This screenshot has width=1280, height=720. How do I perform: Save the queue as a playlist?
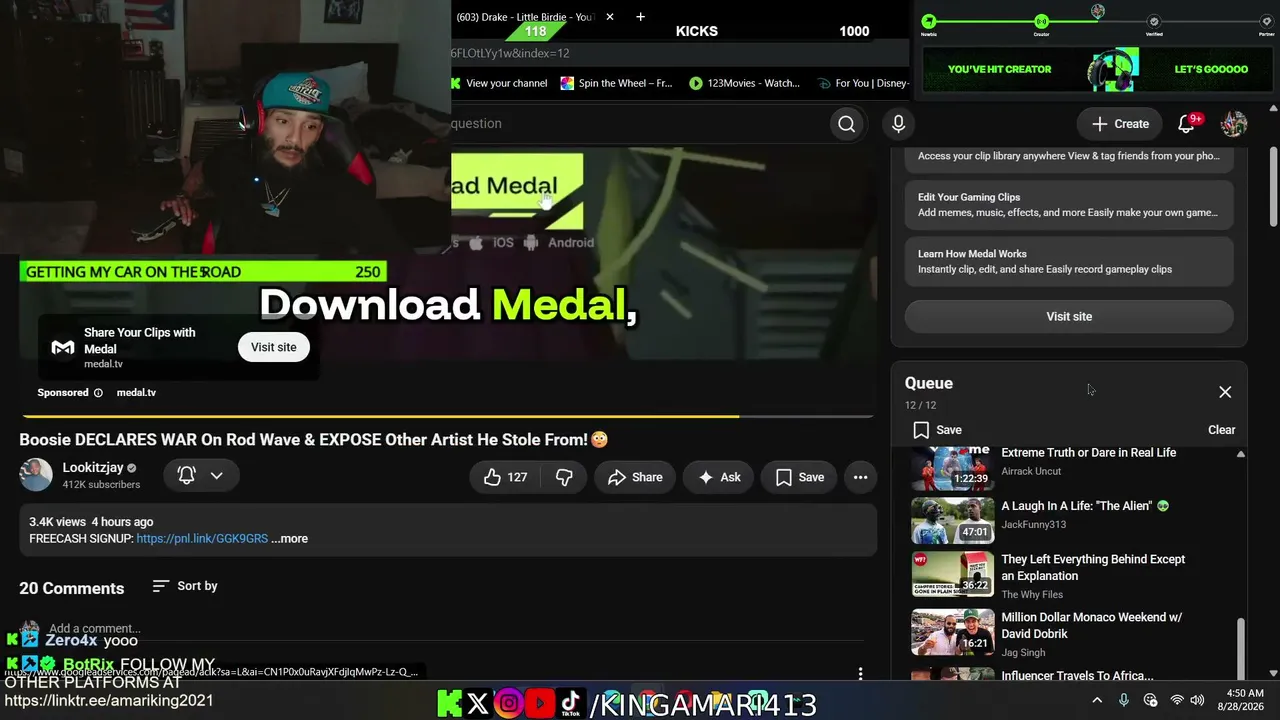(938, 430)
